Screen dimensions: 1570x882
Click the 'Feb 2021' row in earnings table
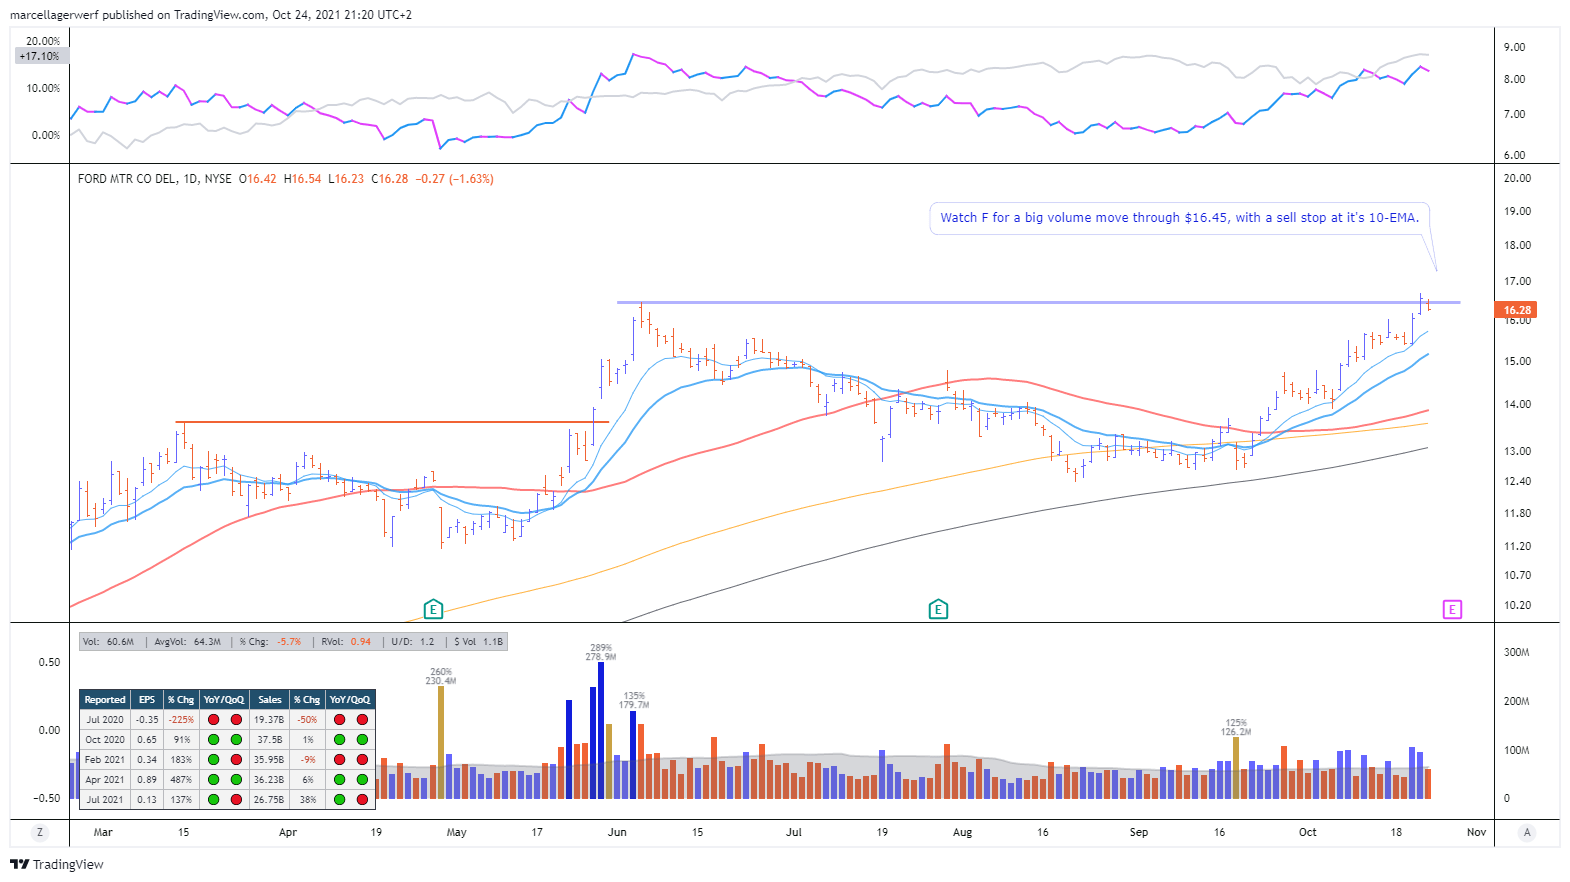(x=227, y=760)
